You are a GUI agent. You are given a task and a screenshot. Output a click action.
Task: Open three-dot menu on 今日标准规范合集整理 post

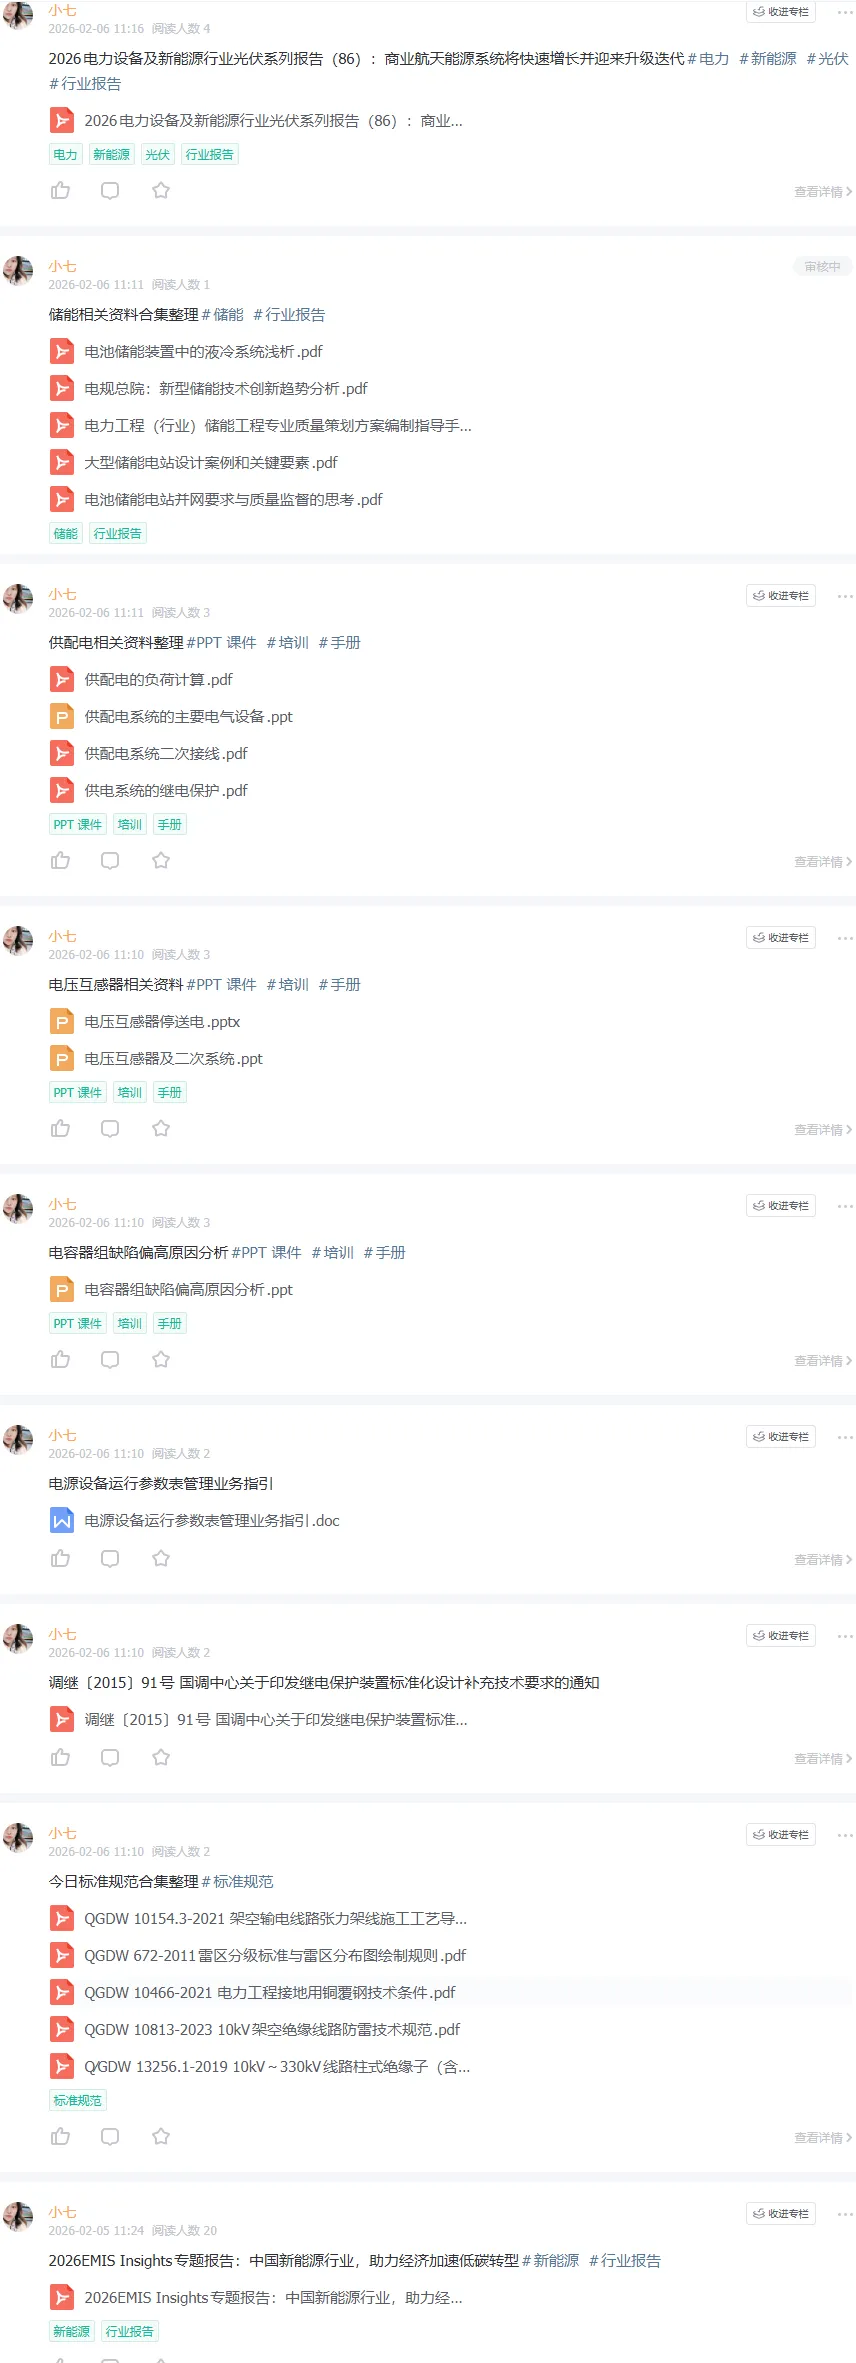pos(845,1835)
